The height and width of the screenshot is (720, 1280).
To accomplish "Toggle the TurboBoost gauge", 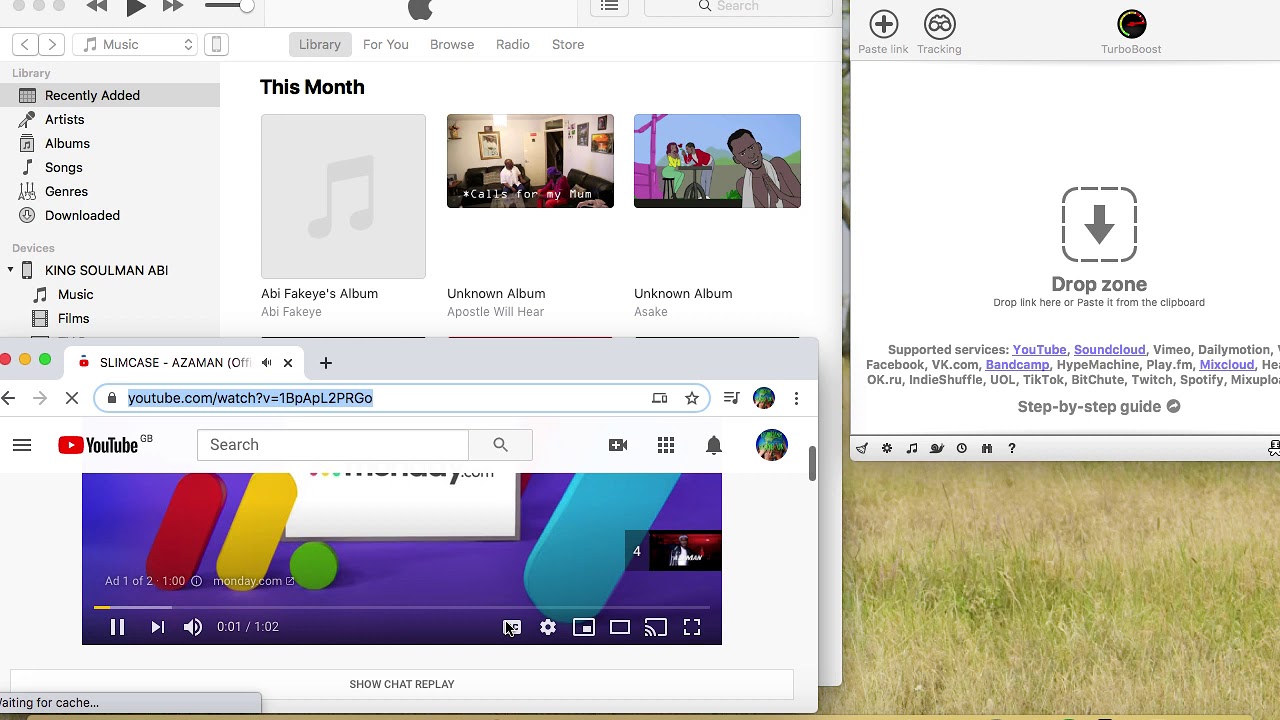I will pyautogui.click(x=1131, y=24).
